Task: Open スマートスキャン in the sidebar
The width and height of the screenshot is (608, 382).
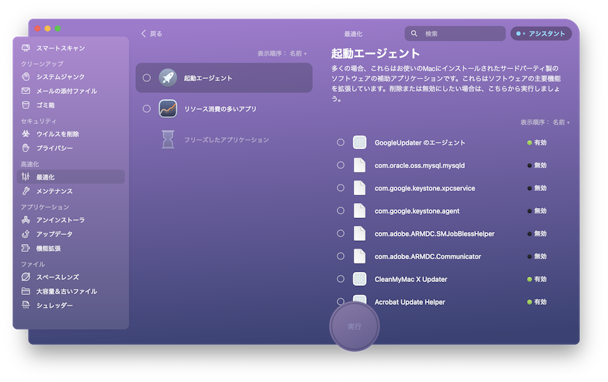Action: pos(60,48)
